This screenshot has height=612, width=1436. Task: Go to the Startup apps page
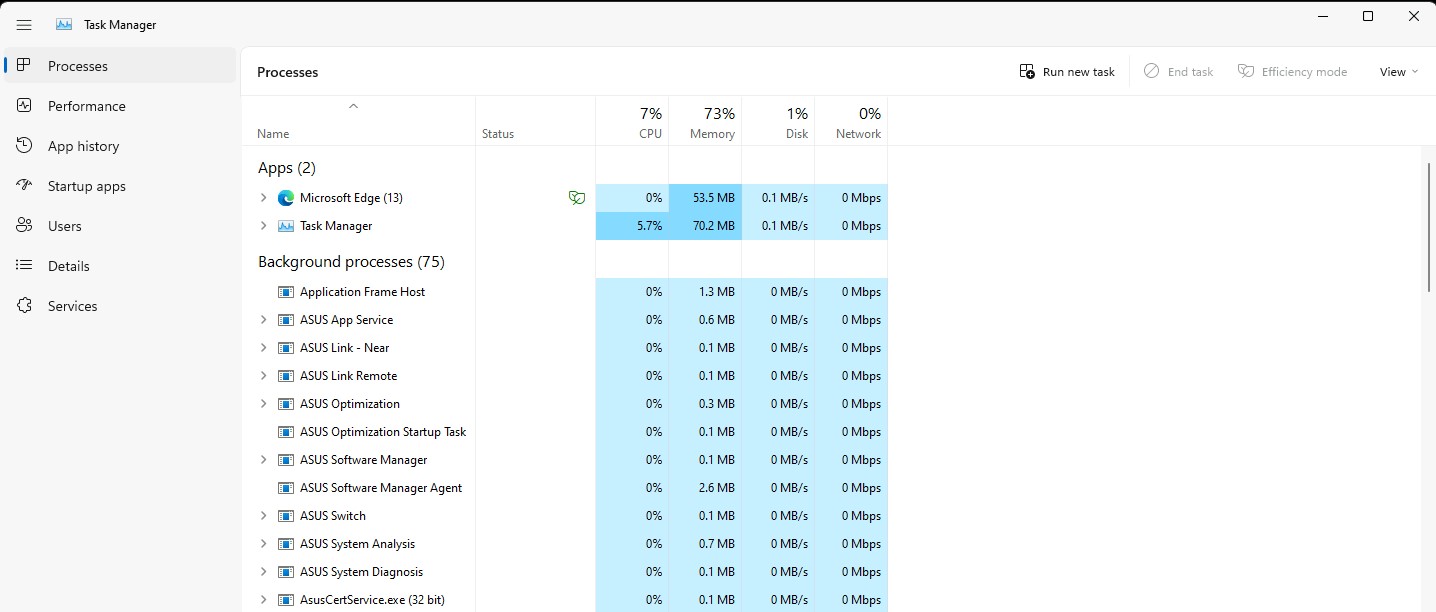coord(120,186)
